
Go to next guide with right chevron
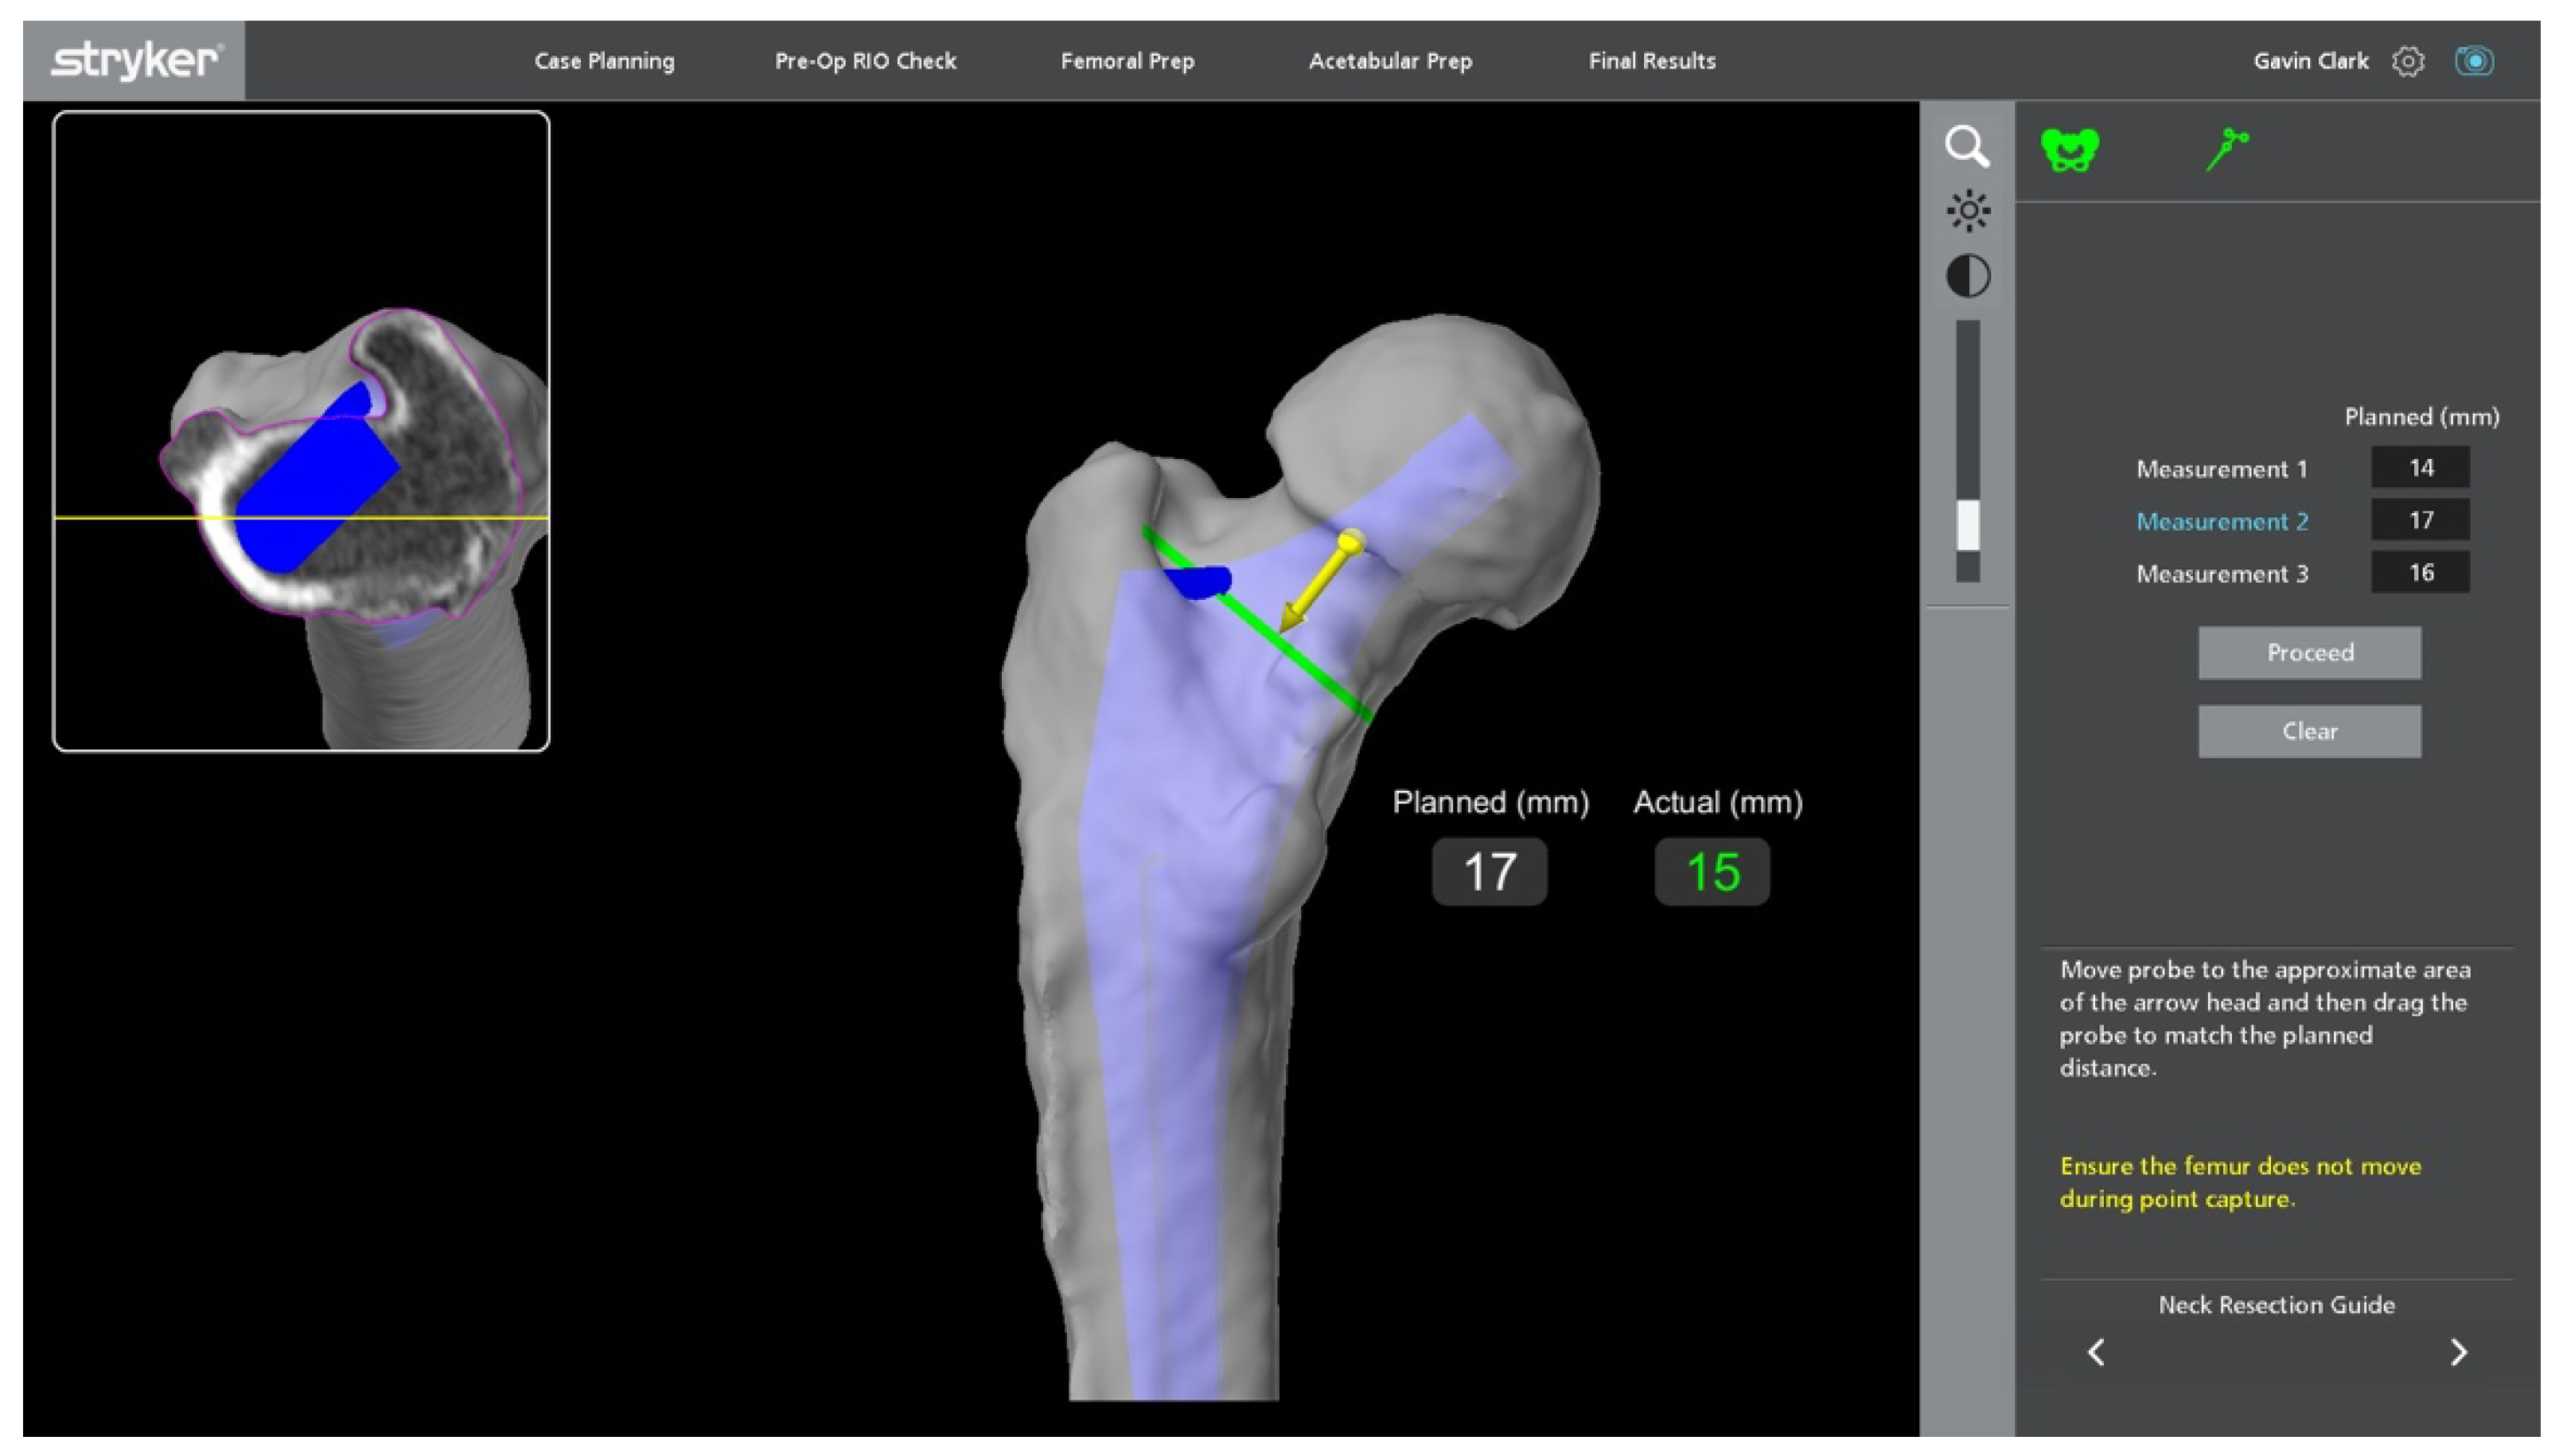[2459, 1352]
